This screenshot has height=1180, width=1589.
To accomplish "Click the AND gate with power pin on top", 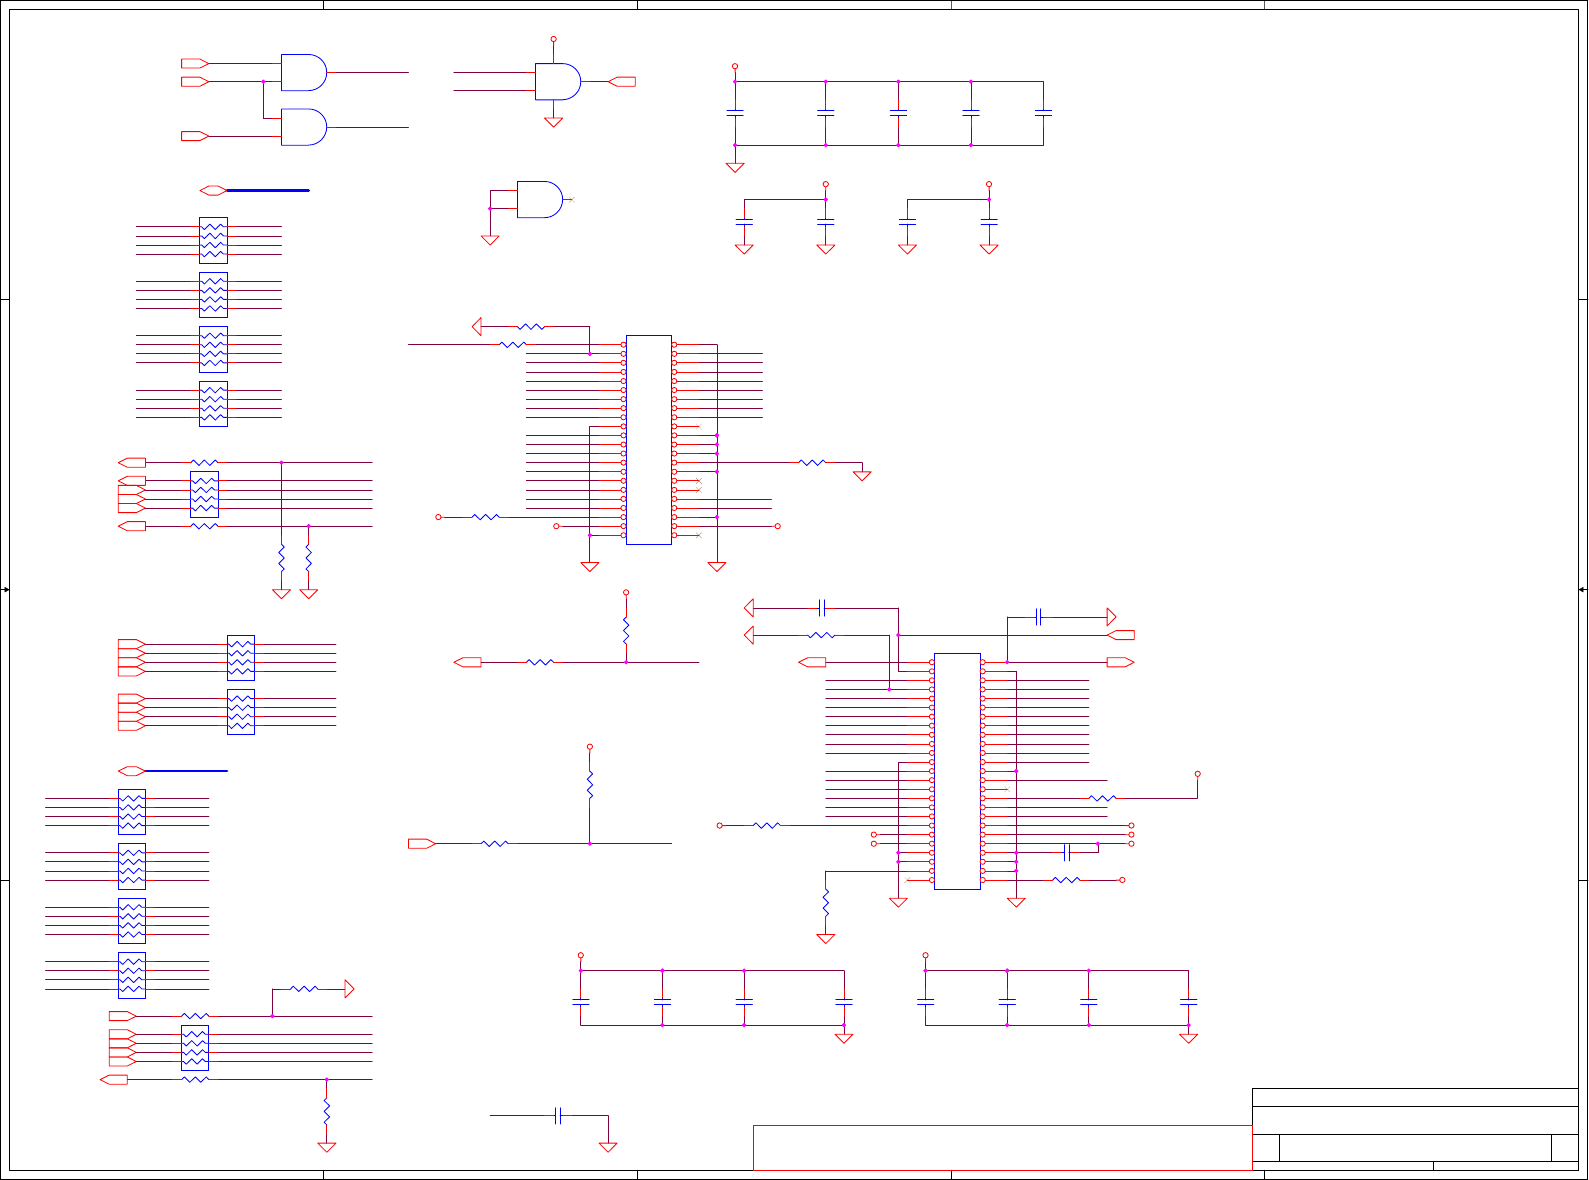I will pos(558,82).
